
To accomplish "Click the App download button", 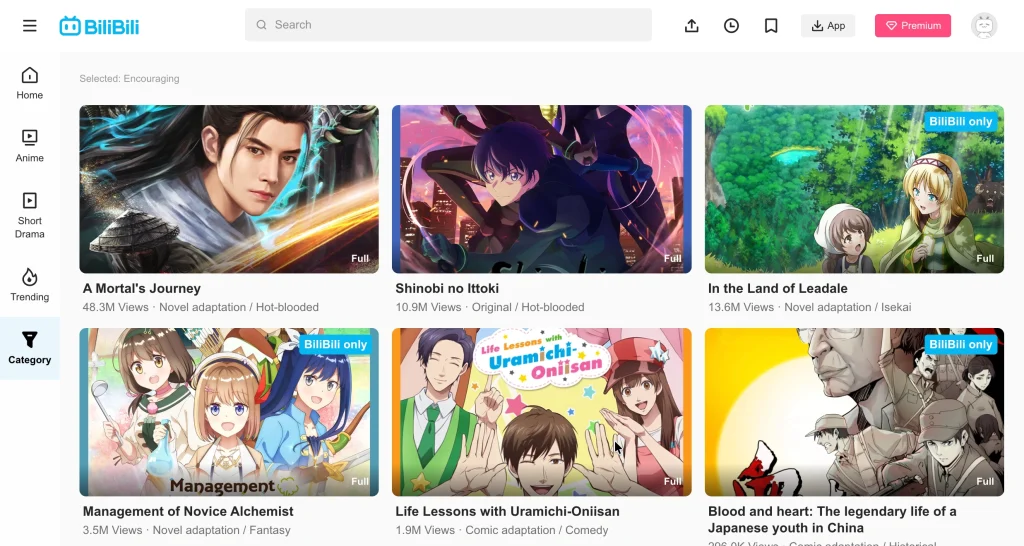I will click(828, 25).
